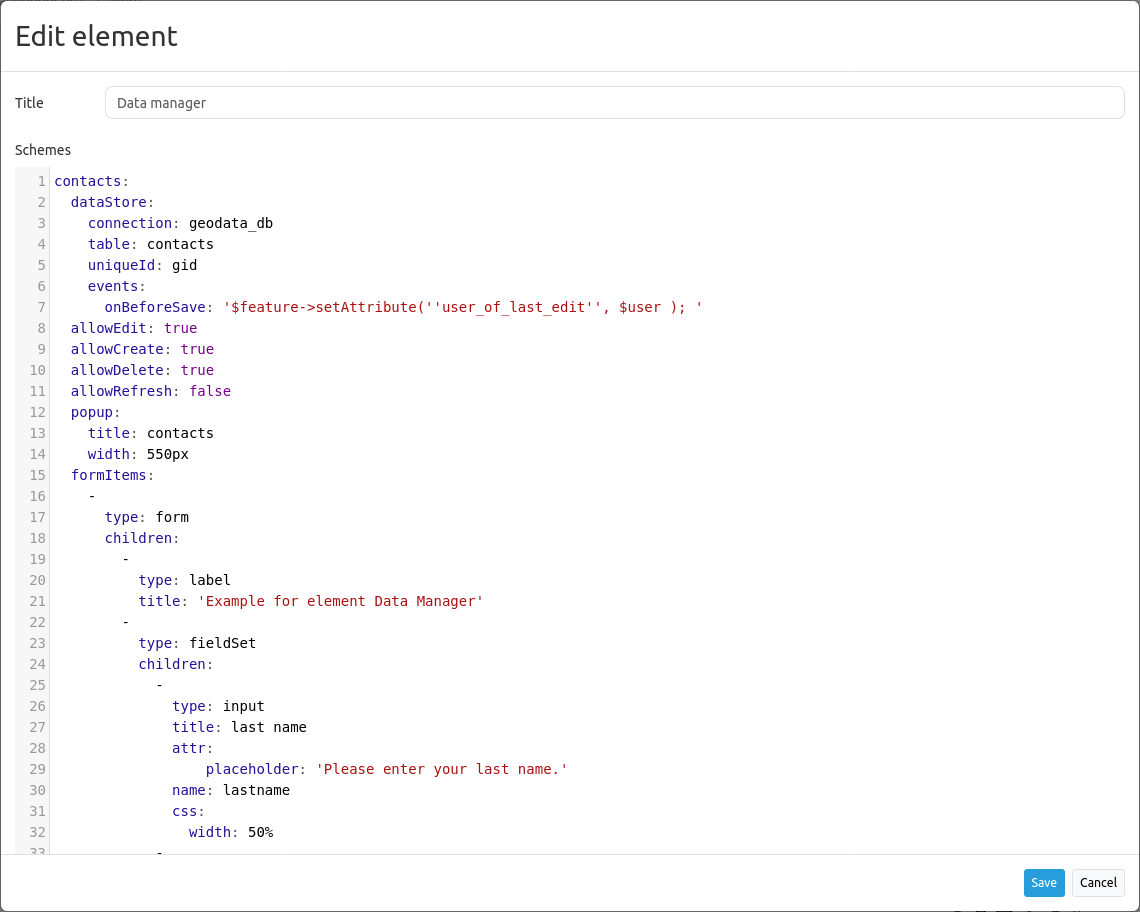Click the allowRefresh false value
This screenshot has height=912, width=1140.
coord(210,392)
